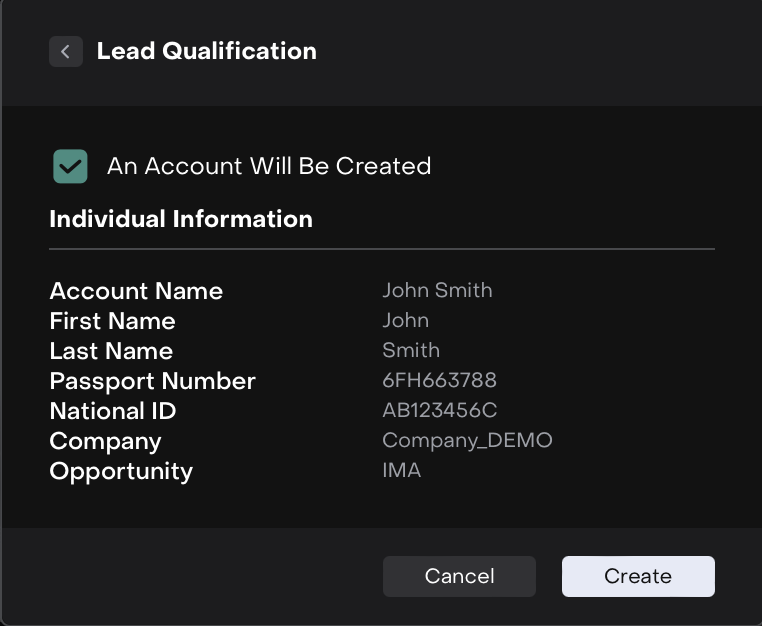The width and height of the screenshot is (762, 626).
Task: Click the "An Account Will Be Created" label
Action: tap(268, 166)
